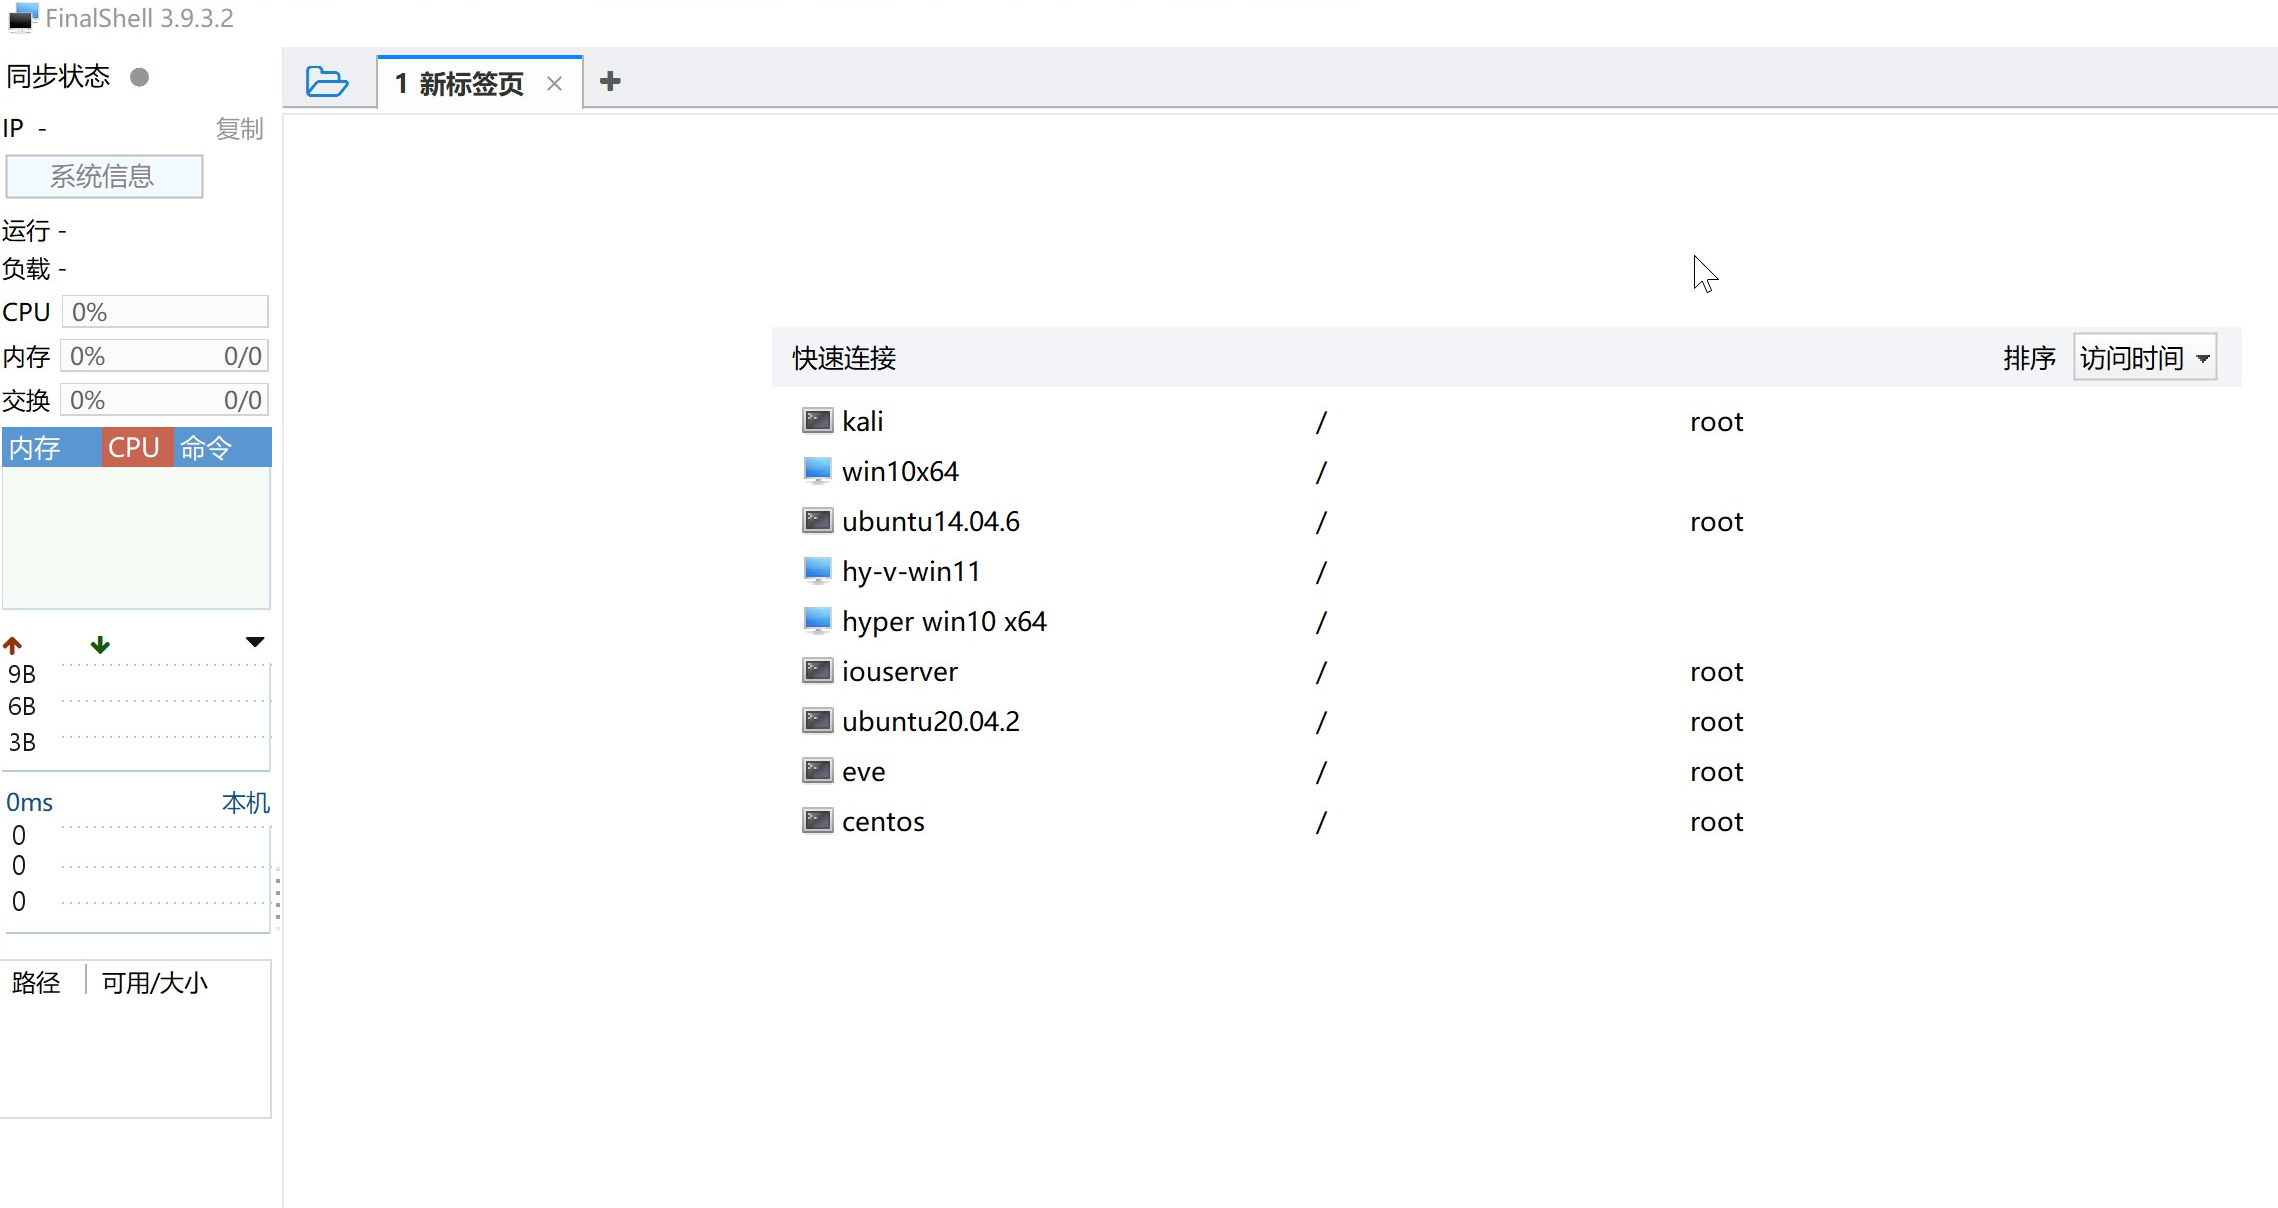
Task: Click the ubuntu20.04.2 terminal icon
Action: click(x=818, y=721)
